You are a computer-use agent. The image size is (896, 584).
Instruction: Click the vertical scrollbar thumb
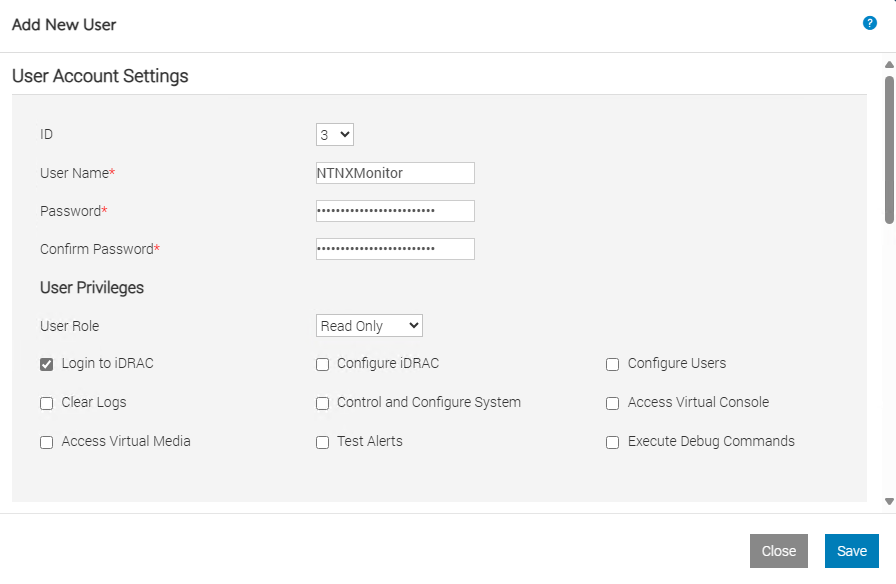pyautogui.click(x=889, y=150)
